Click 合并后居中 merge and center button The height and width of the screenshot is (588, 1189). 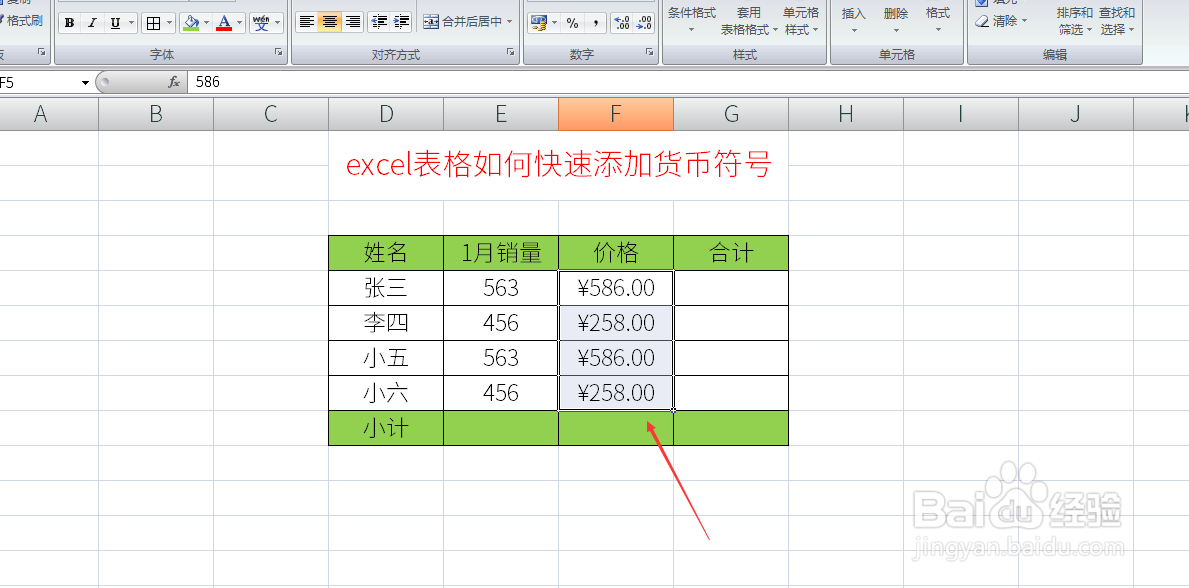[x=462, y=22]
